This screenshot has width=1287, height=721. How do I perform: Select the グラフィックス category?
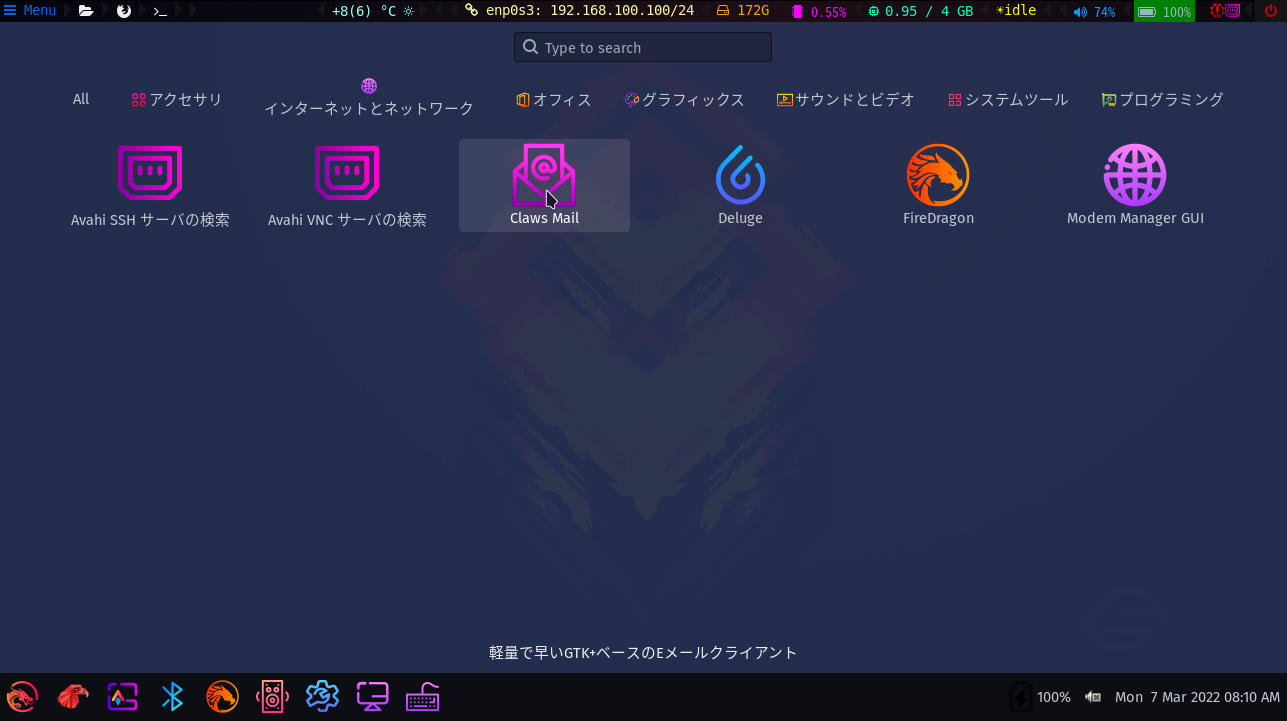click(685, 99)
